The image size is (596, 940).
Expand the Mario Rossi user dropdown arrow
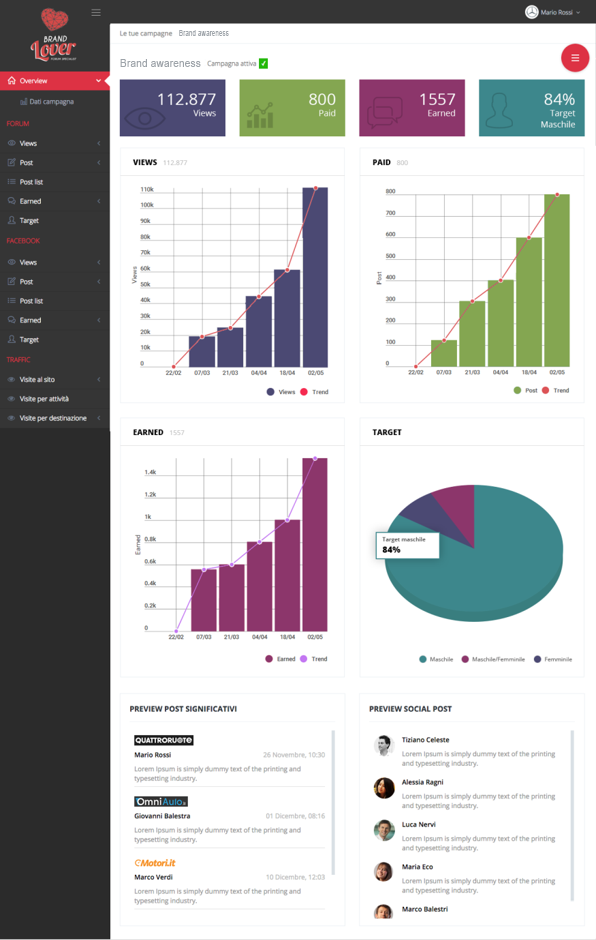578,13
